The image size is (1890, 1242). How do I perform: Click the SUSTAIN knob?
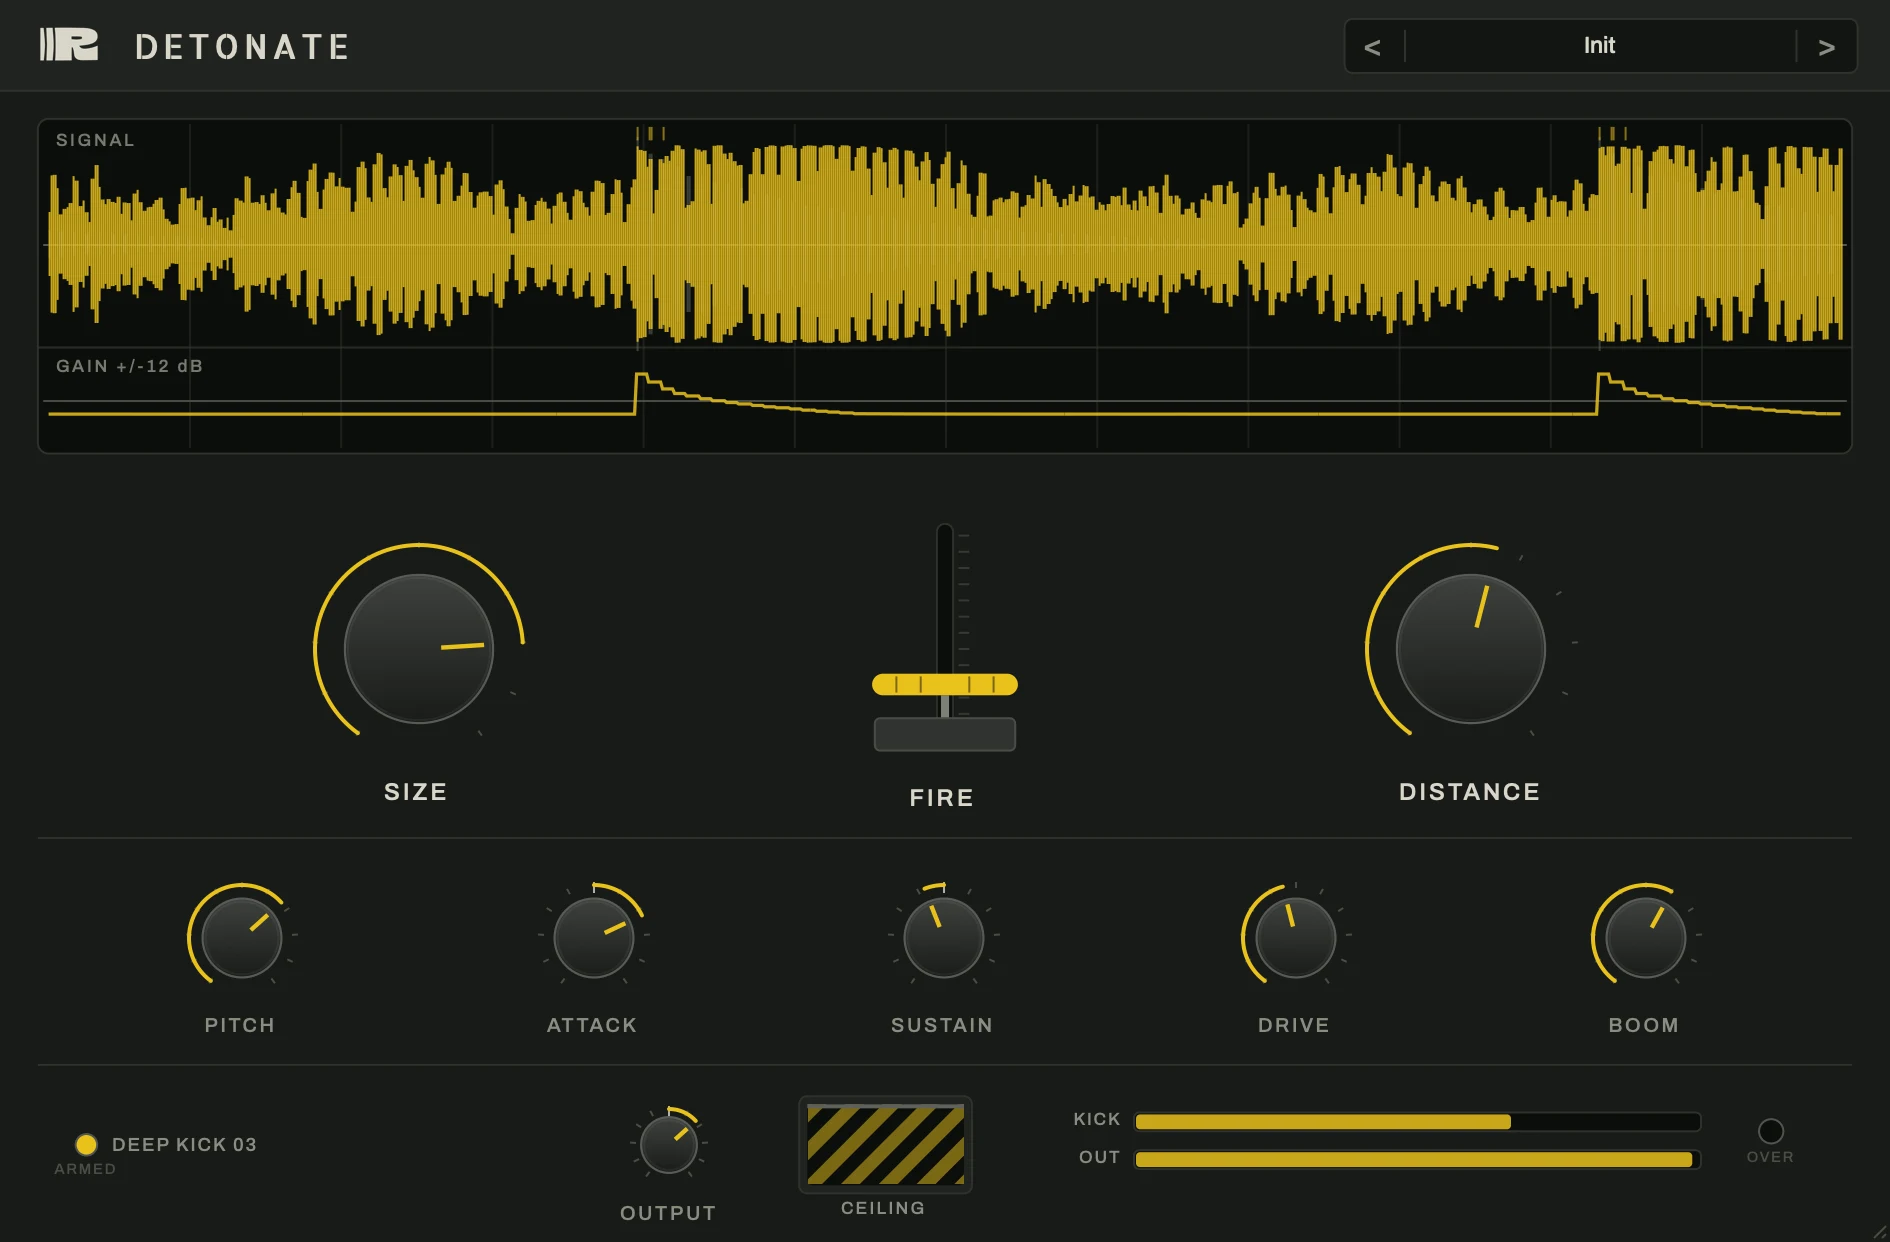[x=944, y=937]
